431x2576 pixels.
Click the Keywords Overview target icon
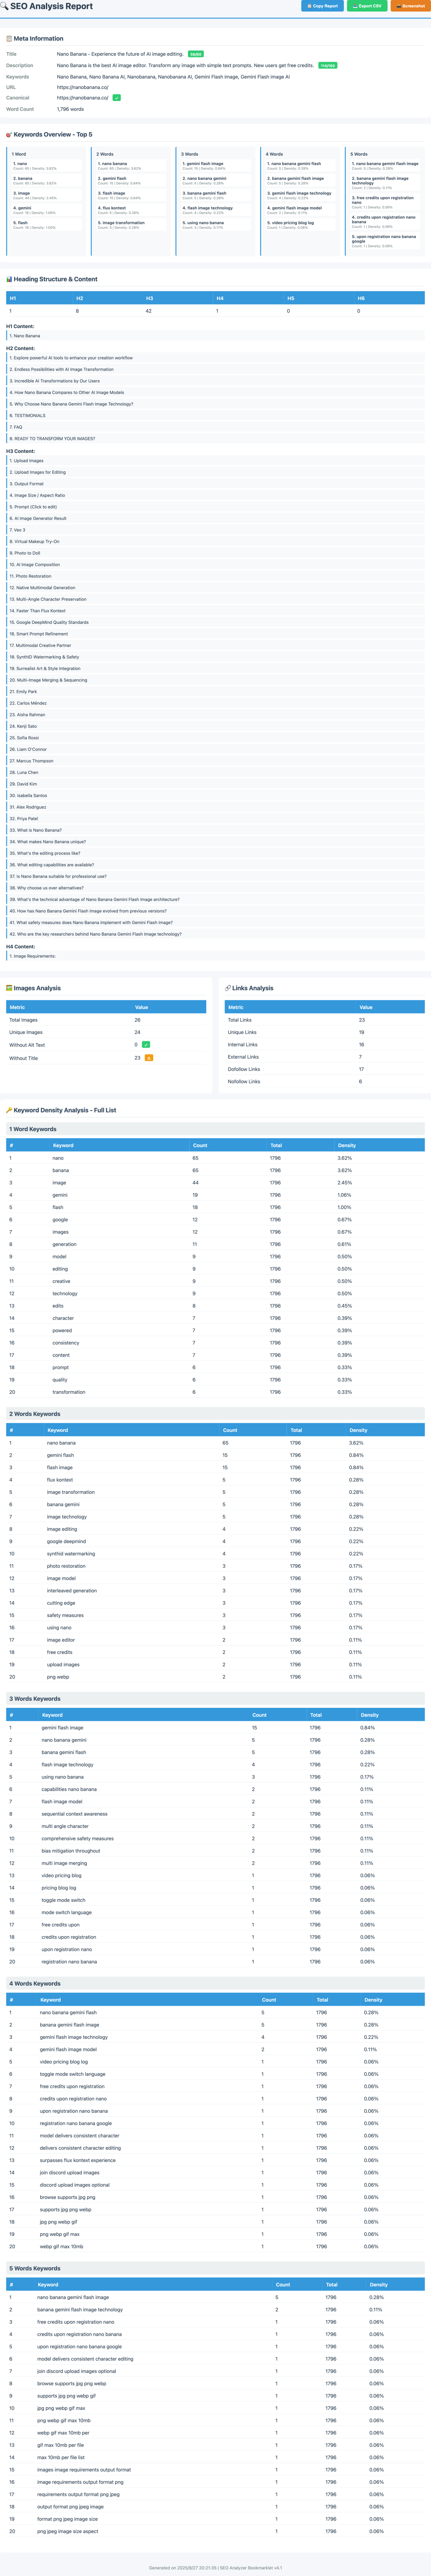(x=9, y=134)
